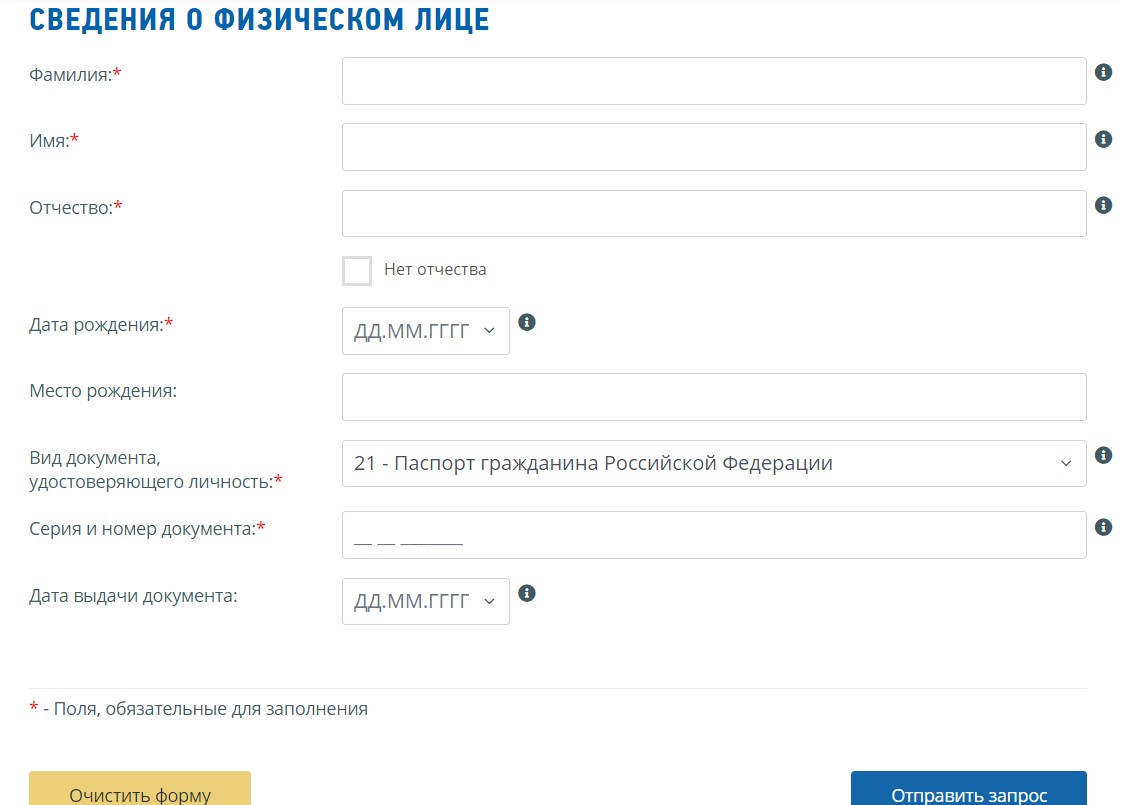Enable the Нет отчества checkbox

[357, 271]
